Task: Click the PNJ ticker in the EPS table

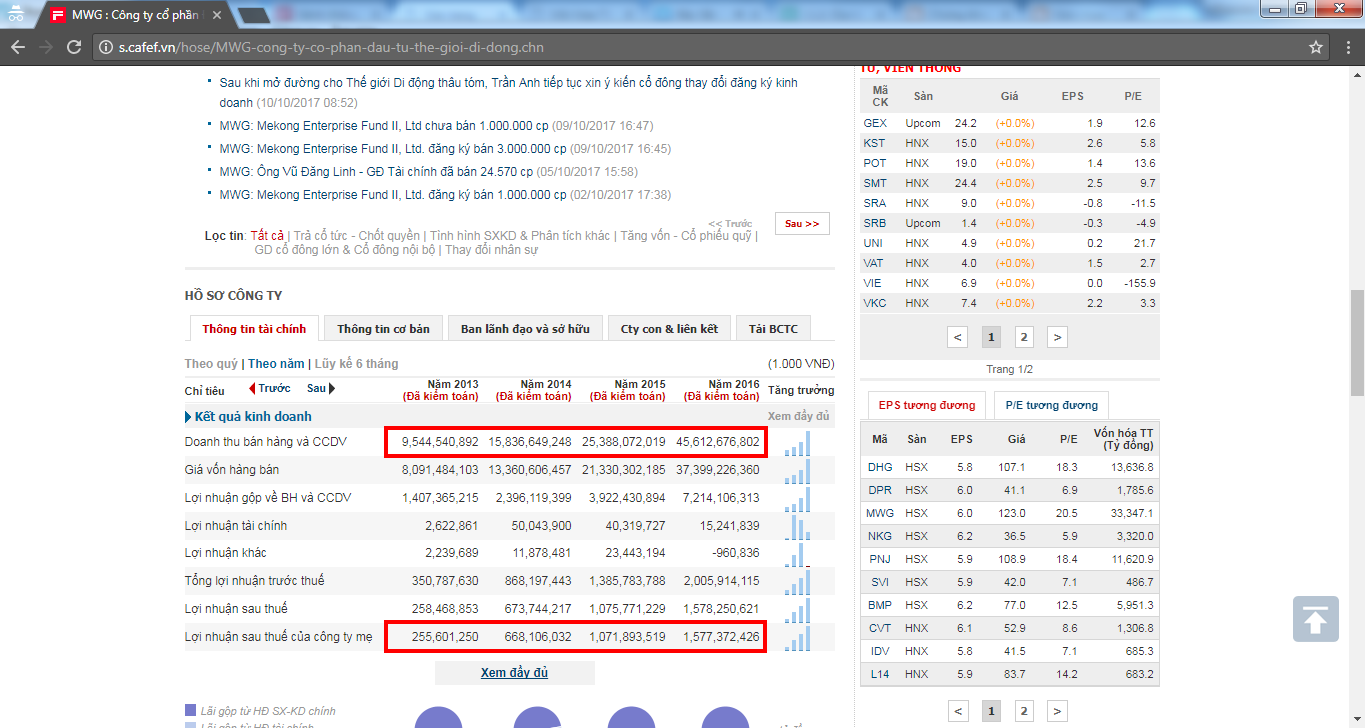Action: click(x=880, y=559)
